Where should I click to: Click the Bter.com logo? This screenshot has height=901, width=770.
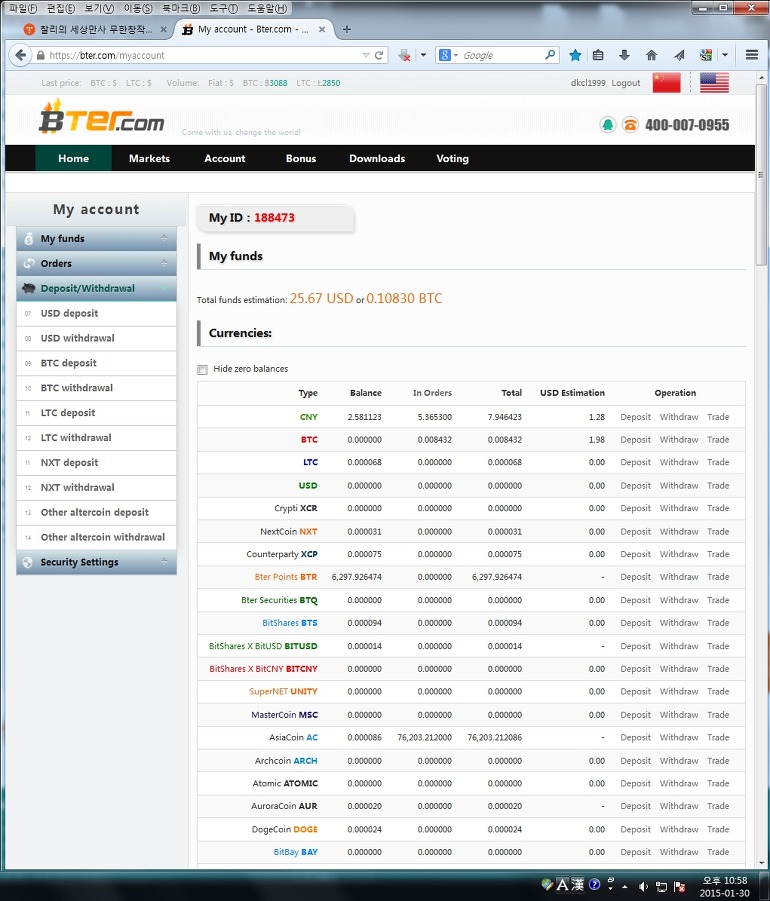102,117
